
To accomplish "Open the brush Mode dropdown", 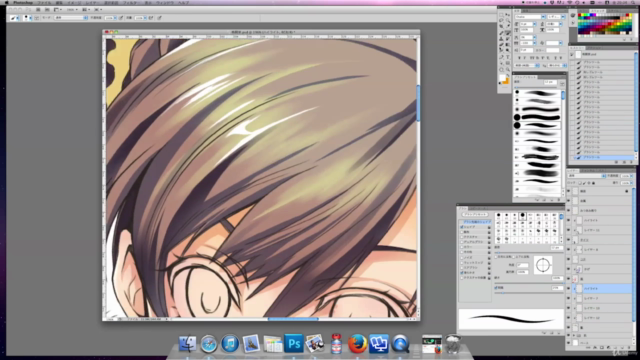I will coord(71,18).
